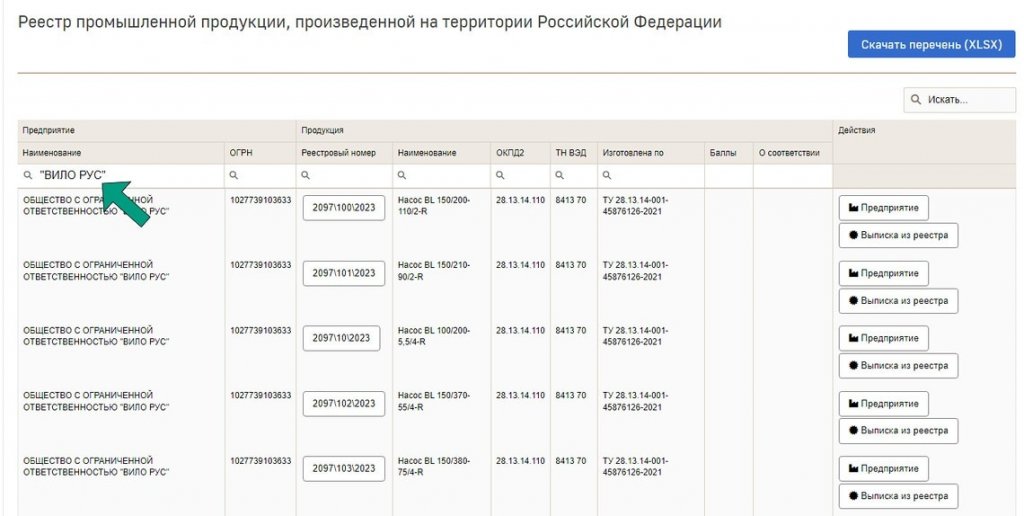Open Выписка из реестра for 2097\102\2023
This screenshot has width=1024, height=516.
[898, 431]
